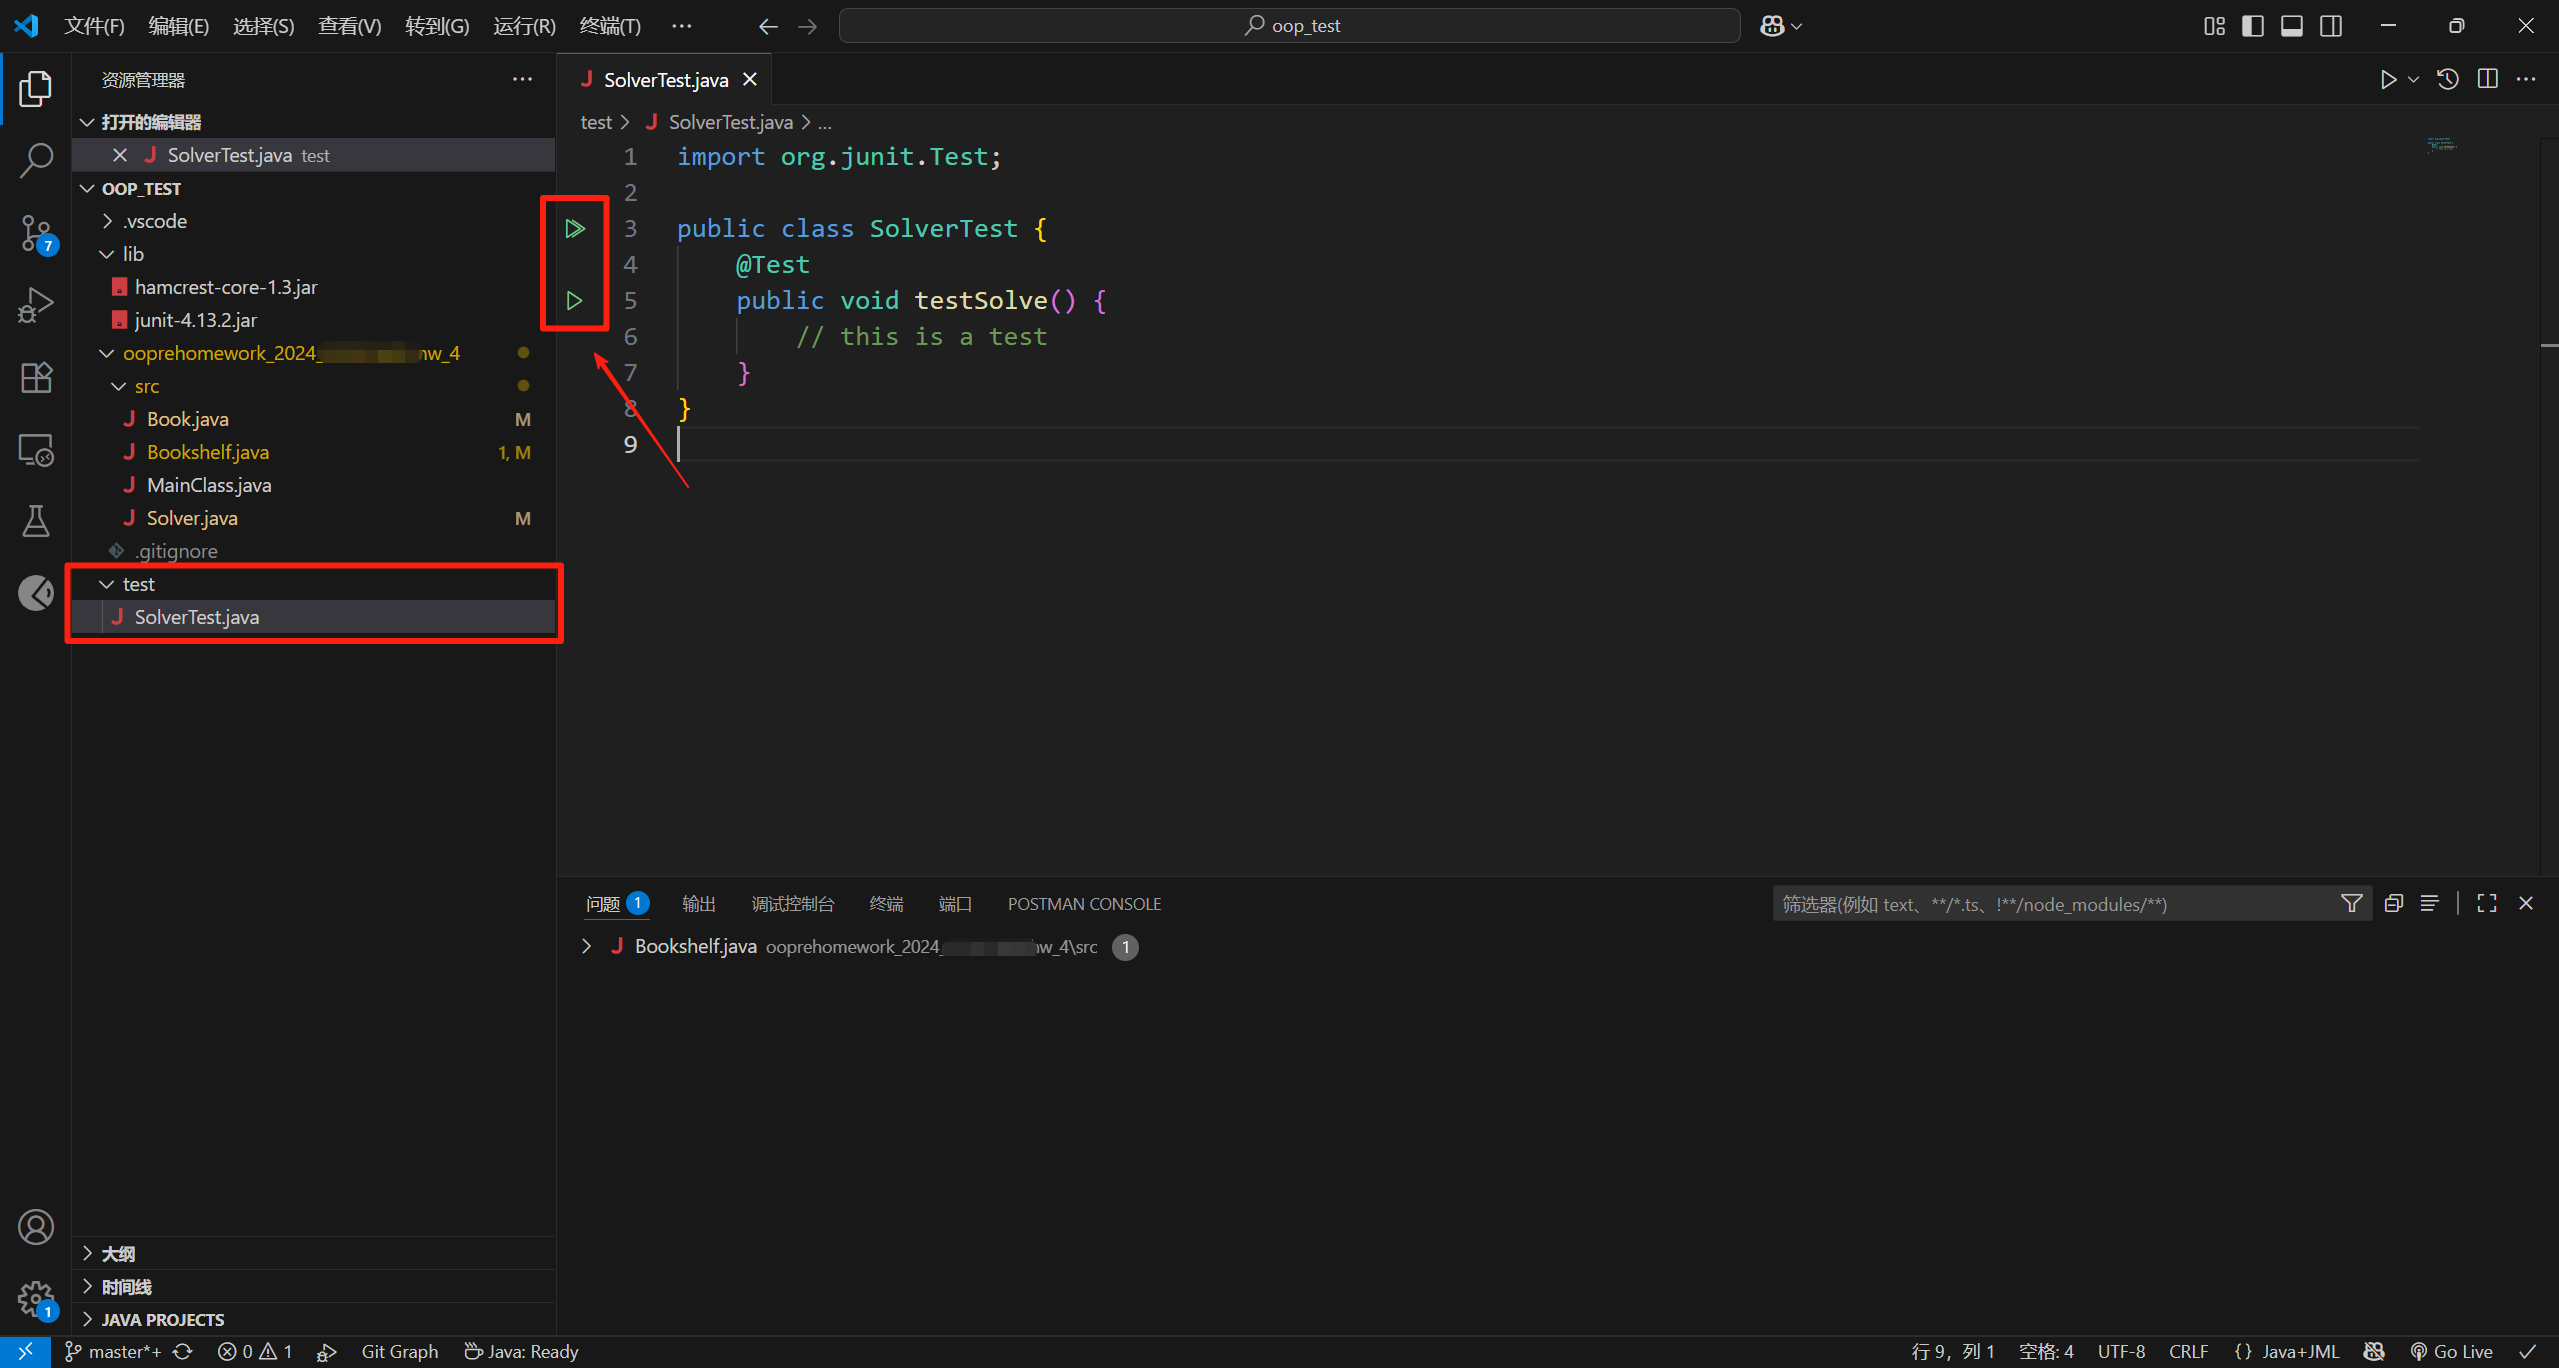Screen dimensions: 2559x1368
Task: Open the Extensions view
Action: point(36,378)
